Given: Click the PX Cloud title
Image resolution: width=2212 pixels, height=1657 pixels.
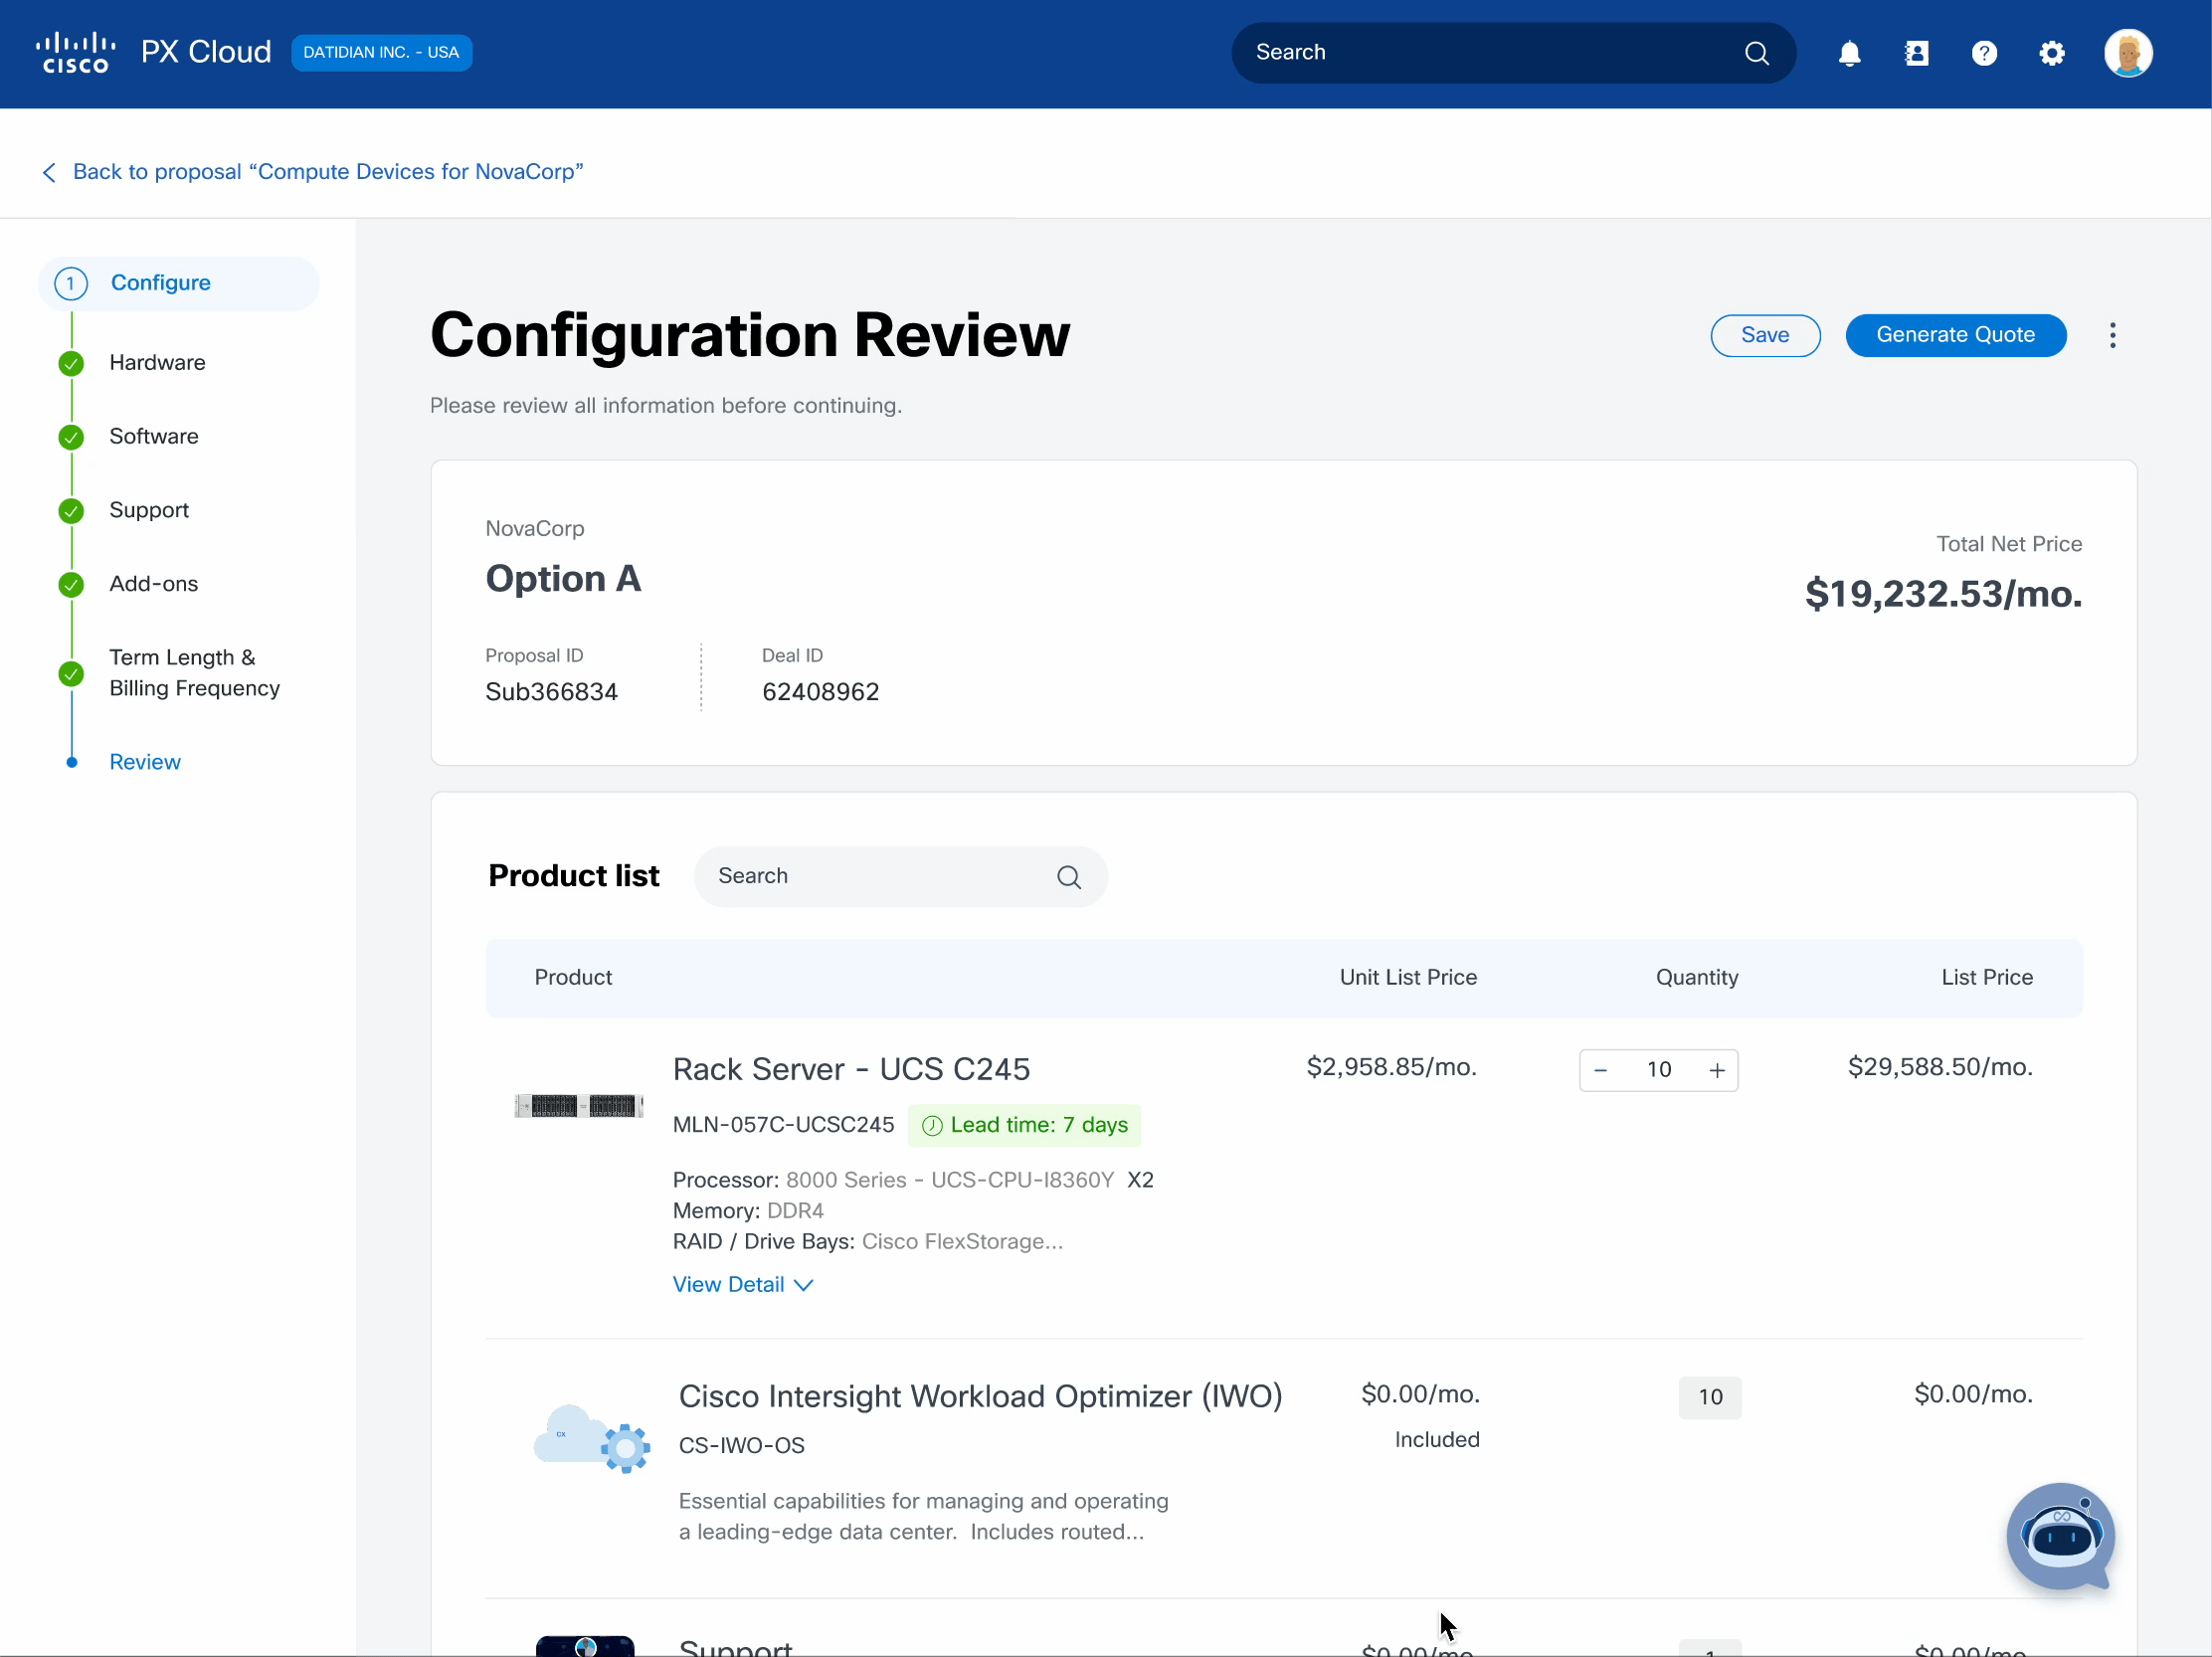Looking at the screenshot, I should (x=206, y=52).
